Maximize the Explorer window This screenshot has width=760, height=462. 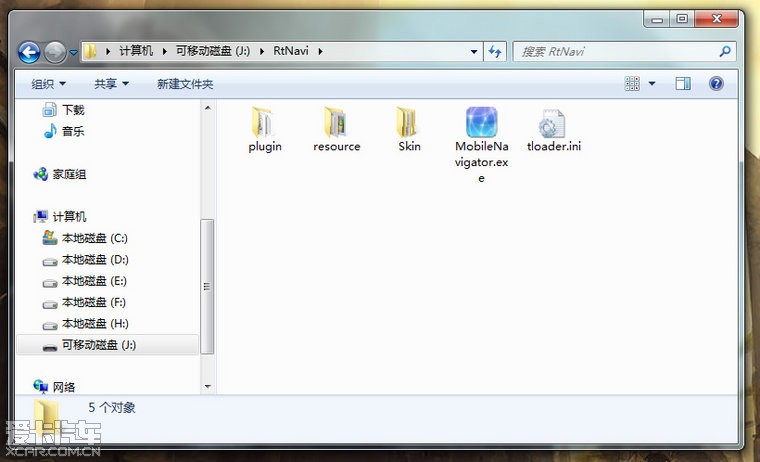(x=681, y=19)
